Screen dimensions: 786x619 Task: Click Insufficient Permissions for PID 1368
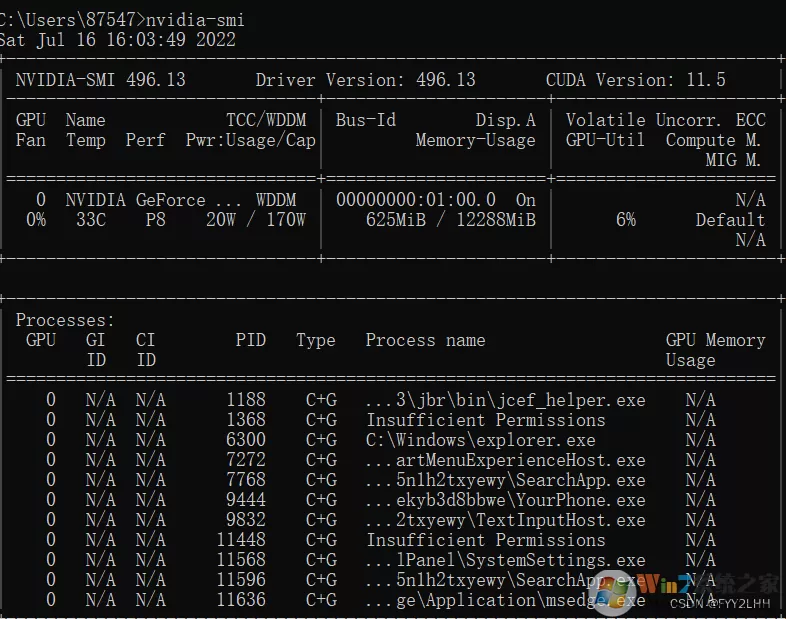485,420
